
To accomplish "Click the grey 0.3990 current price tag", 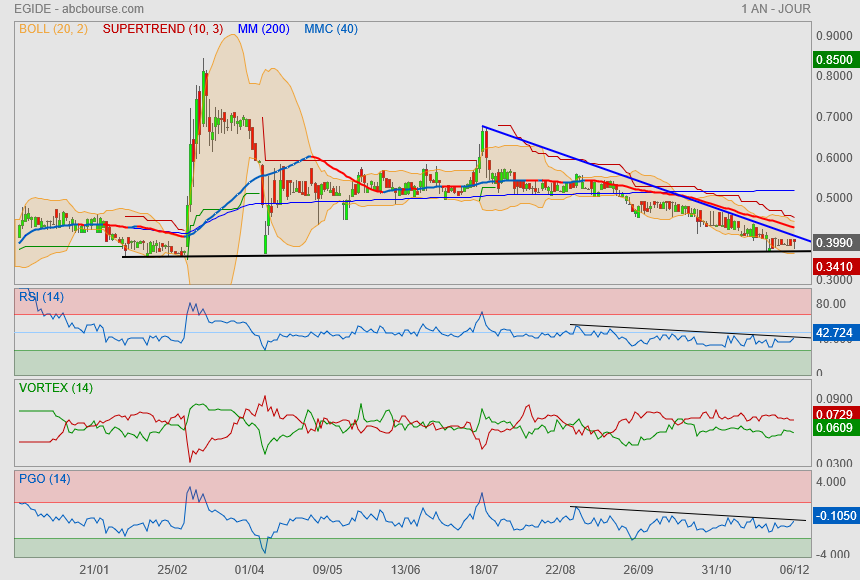I will (834, 243).
